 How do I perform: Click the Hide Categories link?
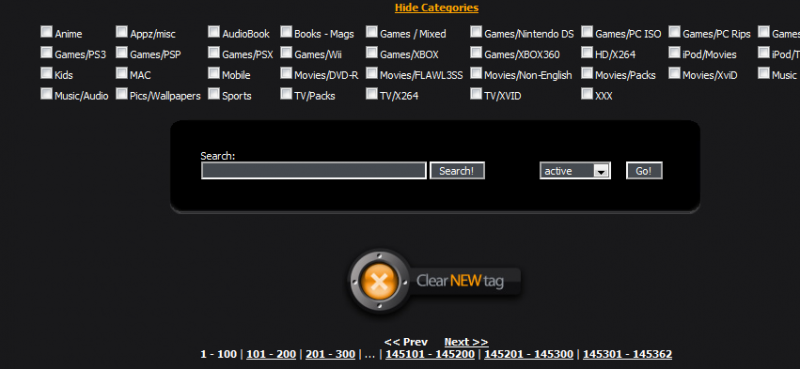pos(437,8)
